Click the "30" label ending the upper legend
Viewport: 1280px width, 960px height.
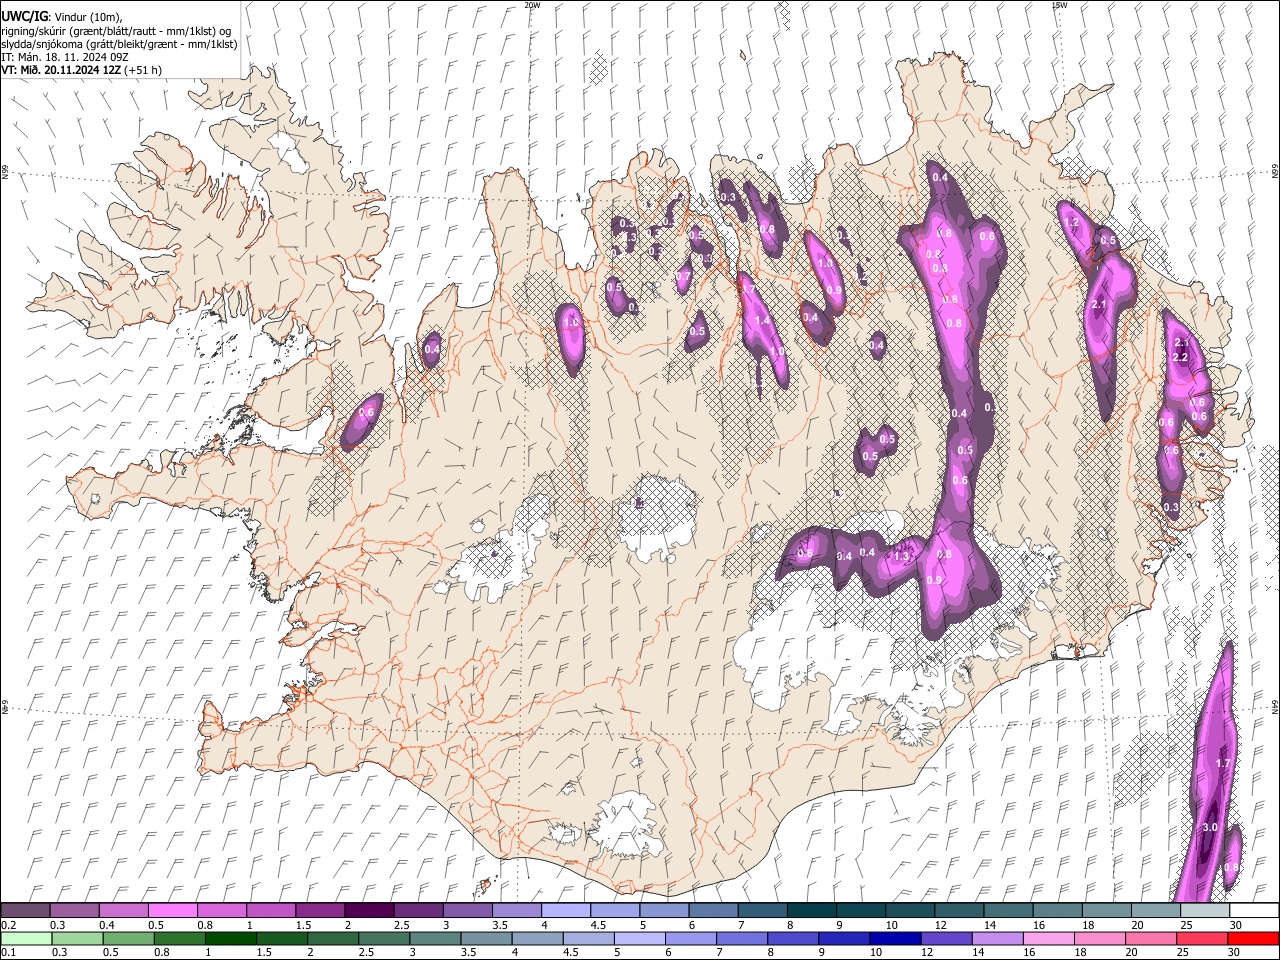click(x=1235, y=925)
